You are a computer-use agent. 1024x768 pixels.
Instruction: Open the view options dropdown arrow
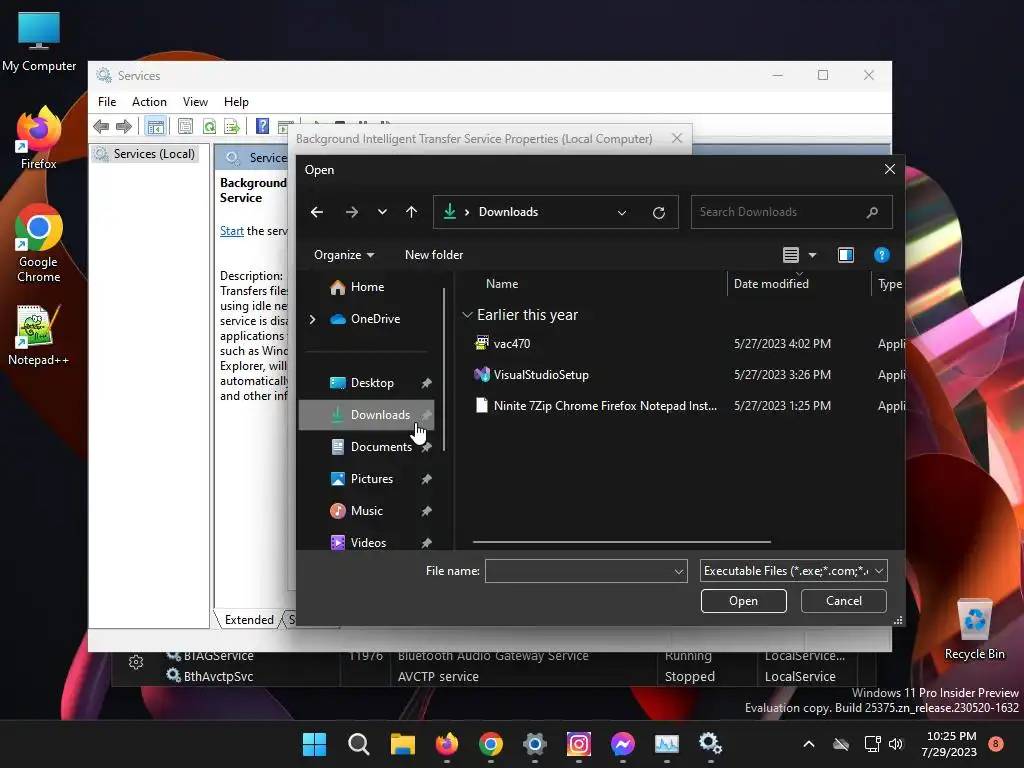click(x=812, y=255)
